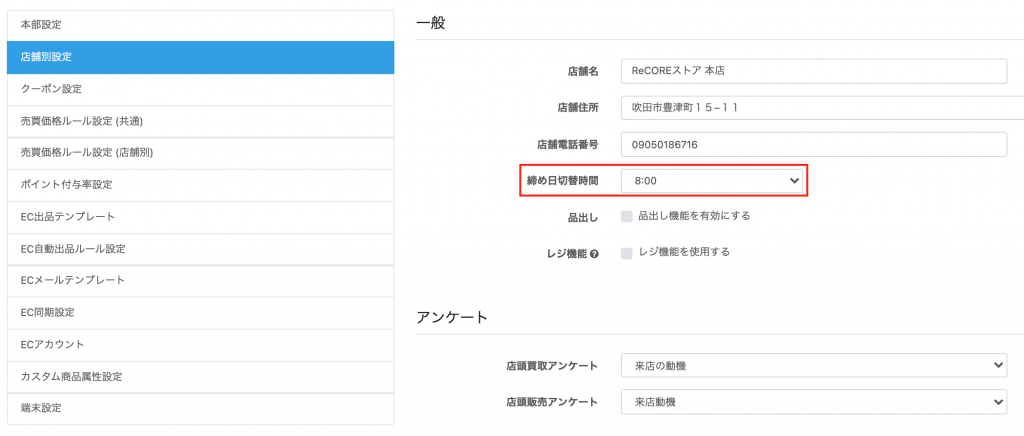The width and height of the screenshot is (1024, 436).
Task: Select ポイント付与率設定 in the sidebar
Action: (200, 185)
